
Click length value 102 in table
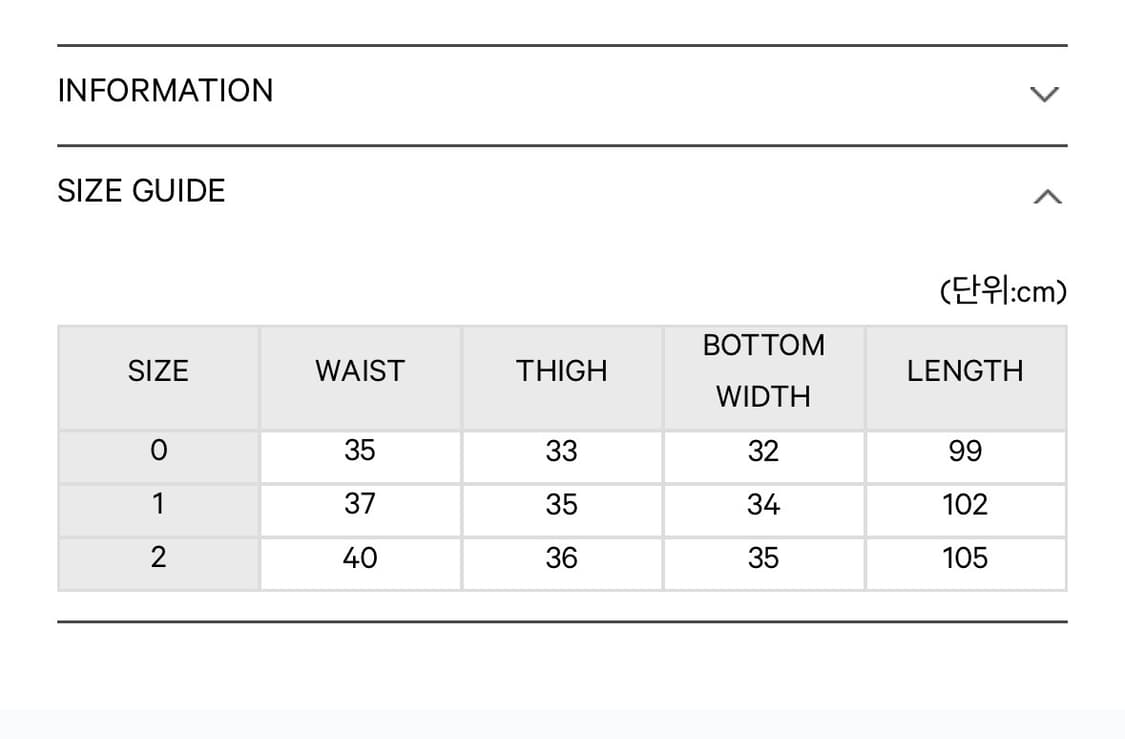[x=965, y=505]
